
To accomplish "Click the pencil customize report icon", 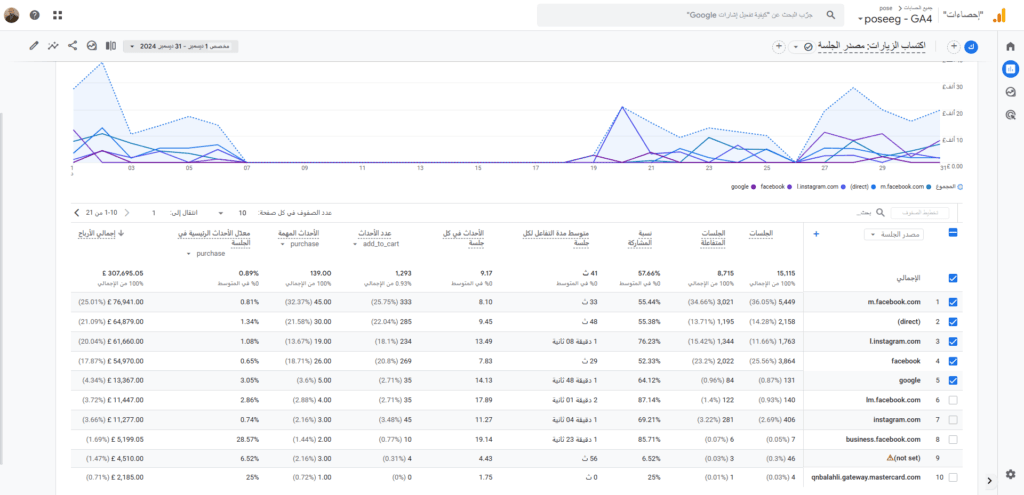I will click(34, 46).
